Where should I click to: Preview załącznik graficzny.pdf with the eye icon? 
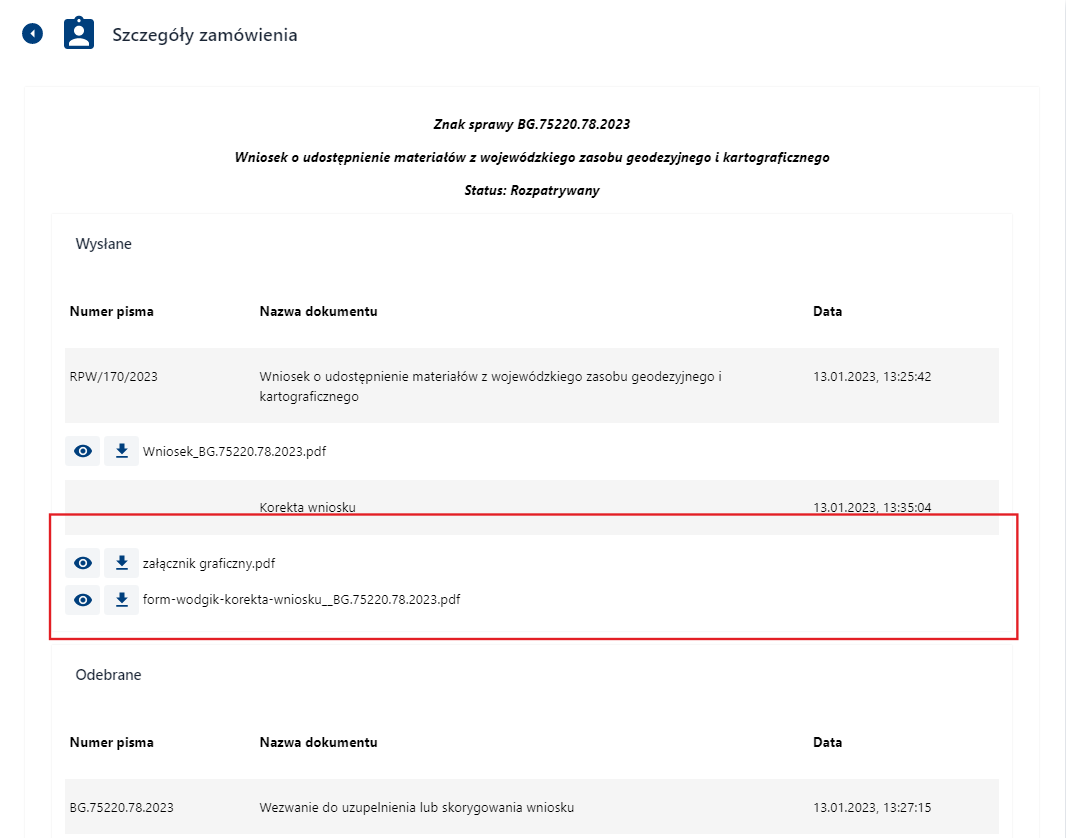coord(83,563)
